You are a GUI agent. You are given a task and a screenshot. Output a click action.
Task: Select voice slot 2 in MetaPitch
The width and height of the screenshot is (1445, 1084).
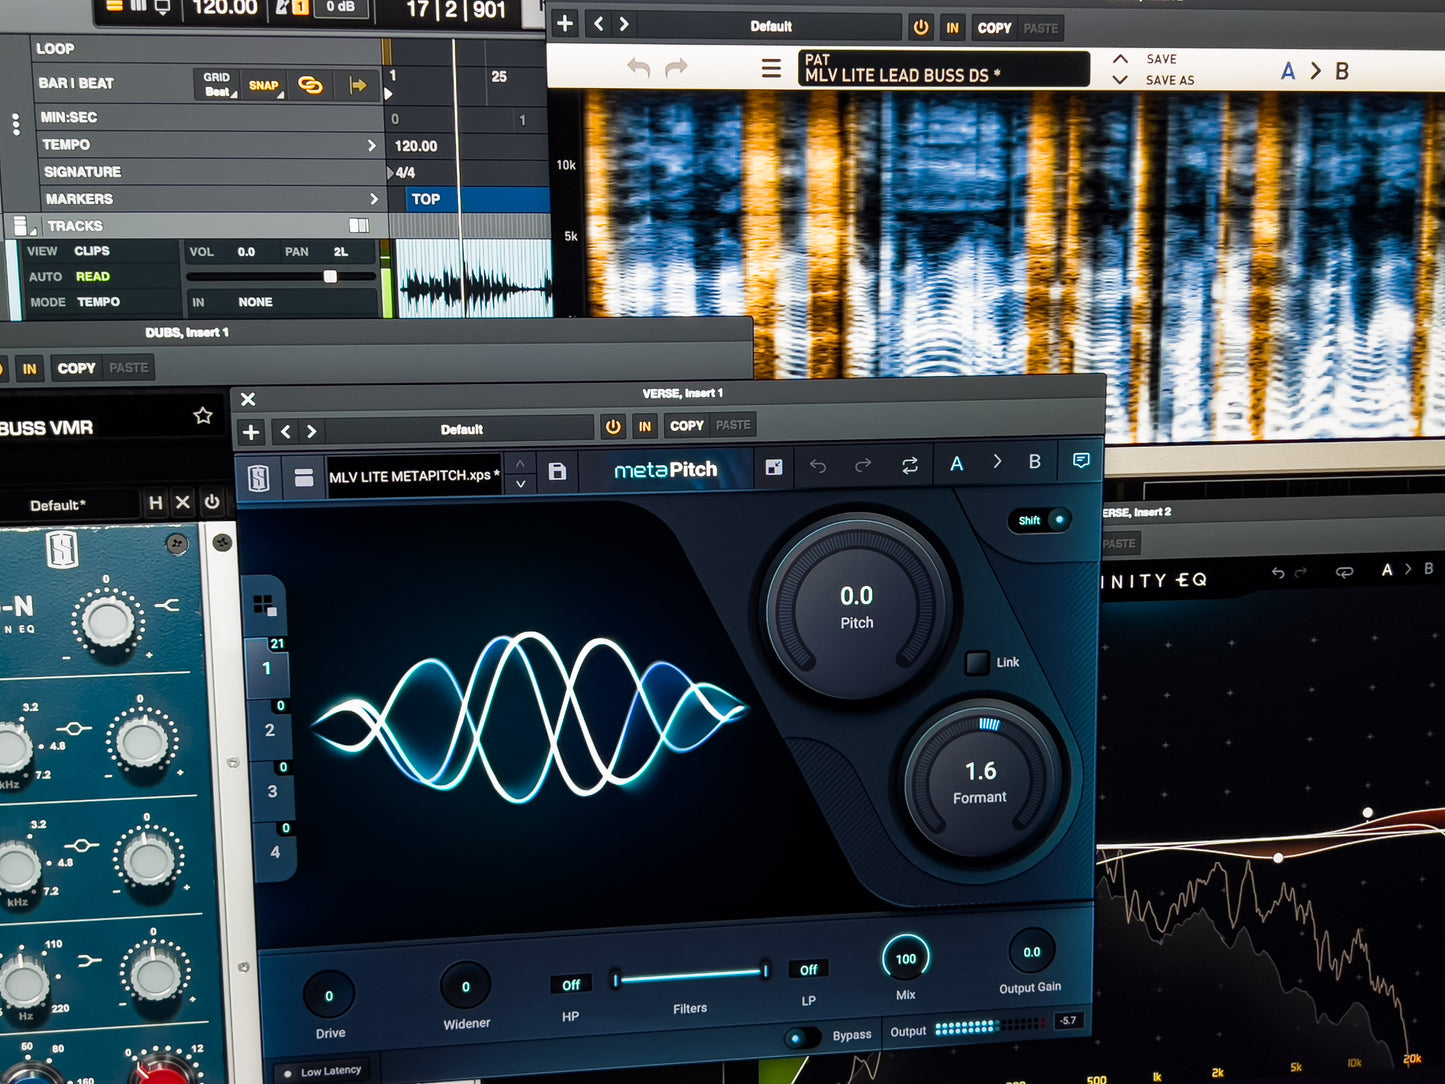[270, 730]
